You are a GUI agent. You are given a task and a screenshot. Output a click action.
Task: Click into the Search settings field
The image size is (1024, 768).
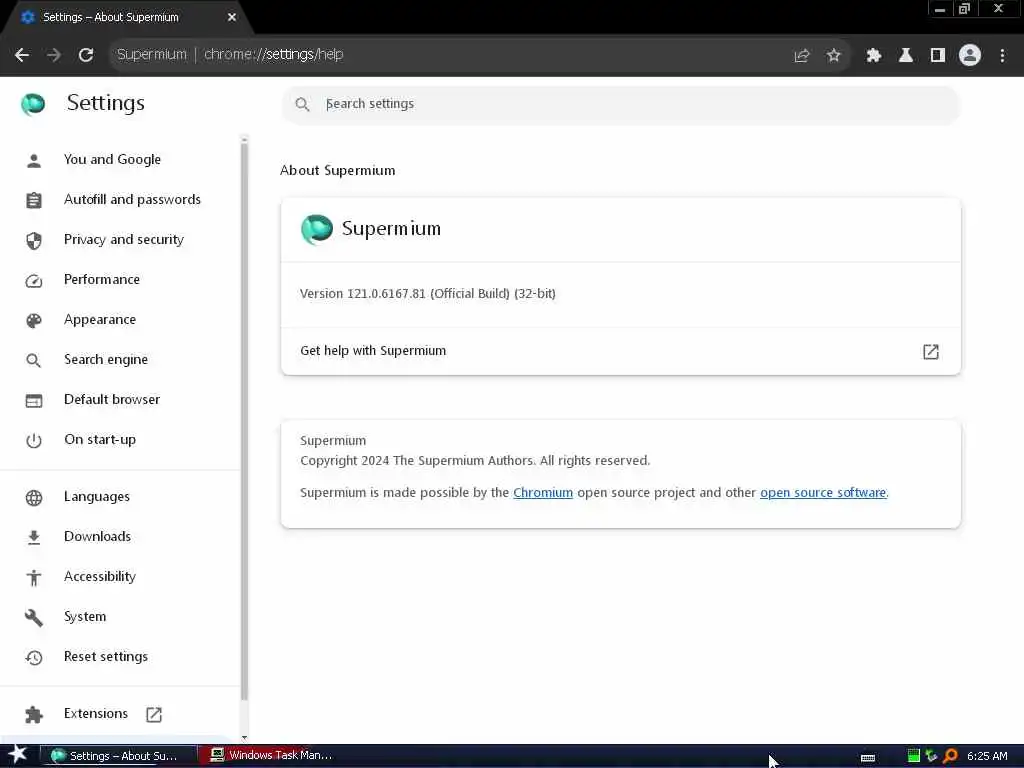pos(620,104)
